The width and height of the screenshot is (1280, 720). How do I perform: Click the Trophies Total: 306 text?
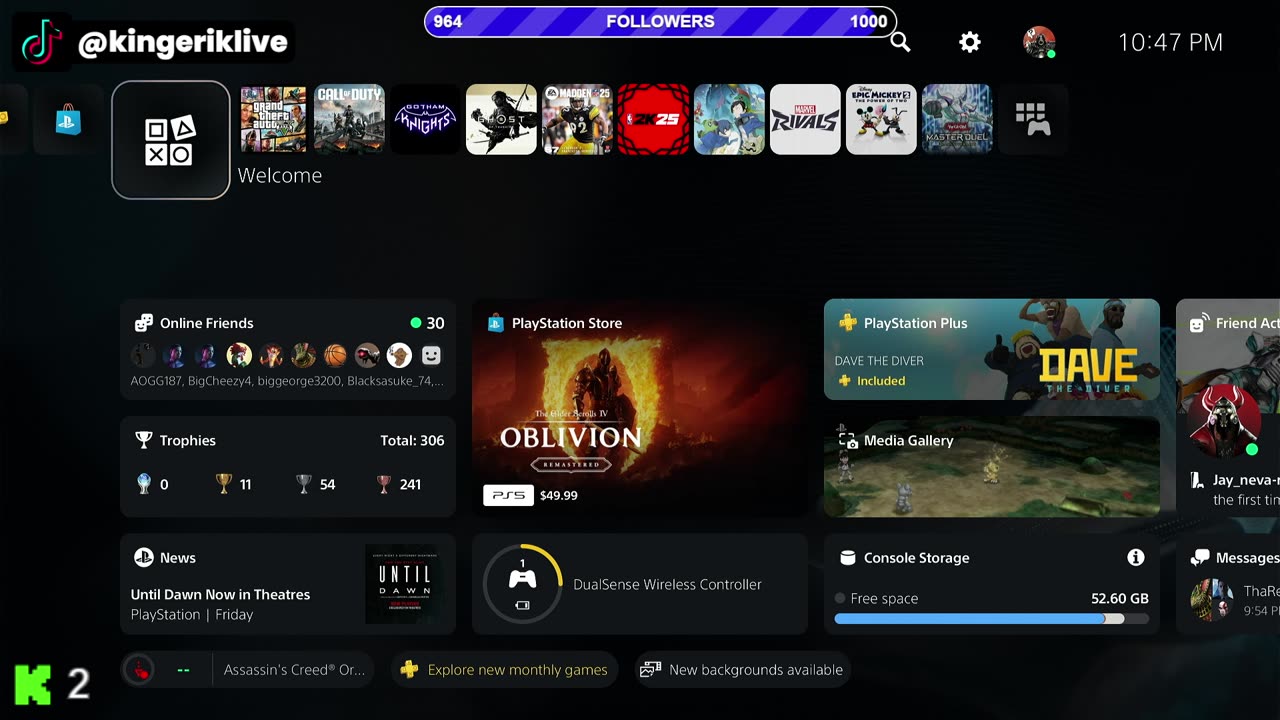coord(412,440)
